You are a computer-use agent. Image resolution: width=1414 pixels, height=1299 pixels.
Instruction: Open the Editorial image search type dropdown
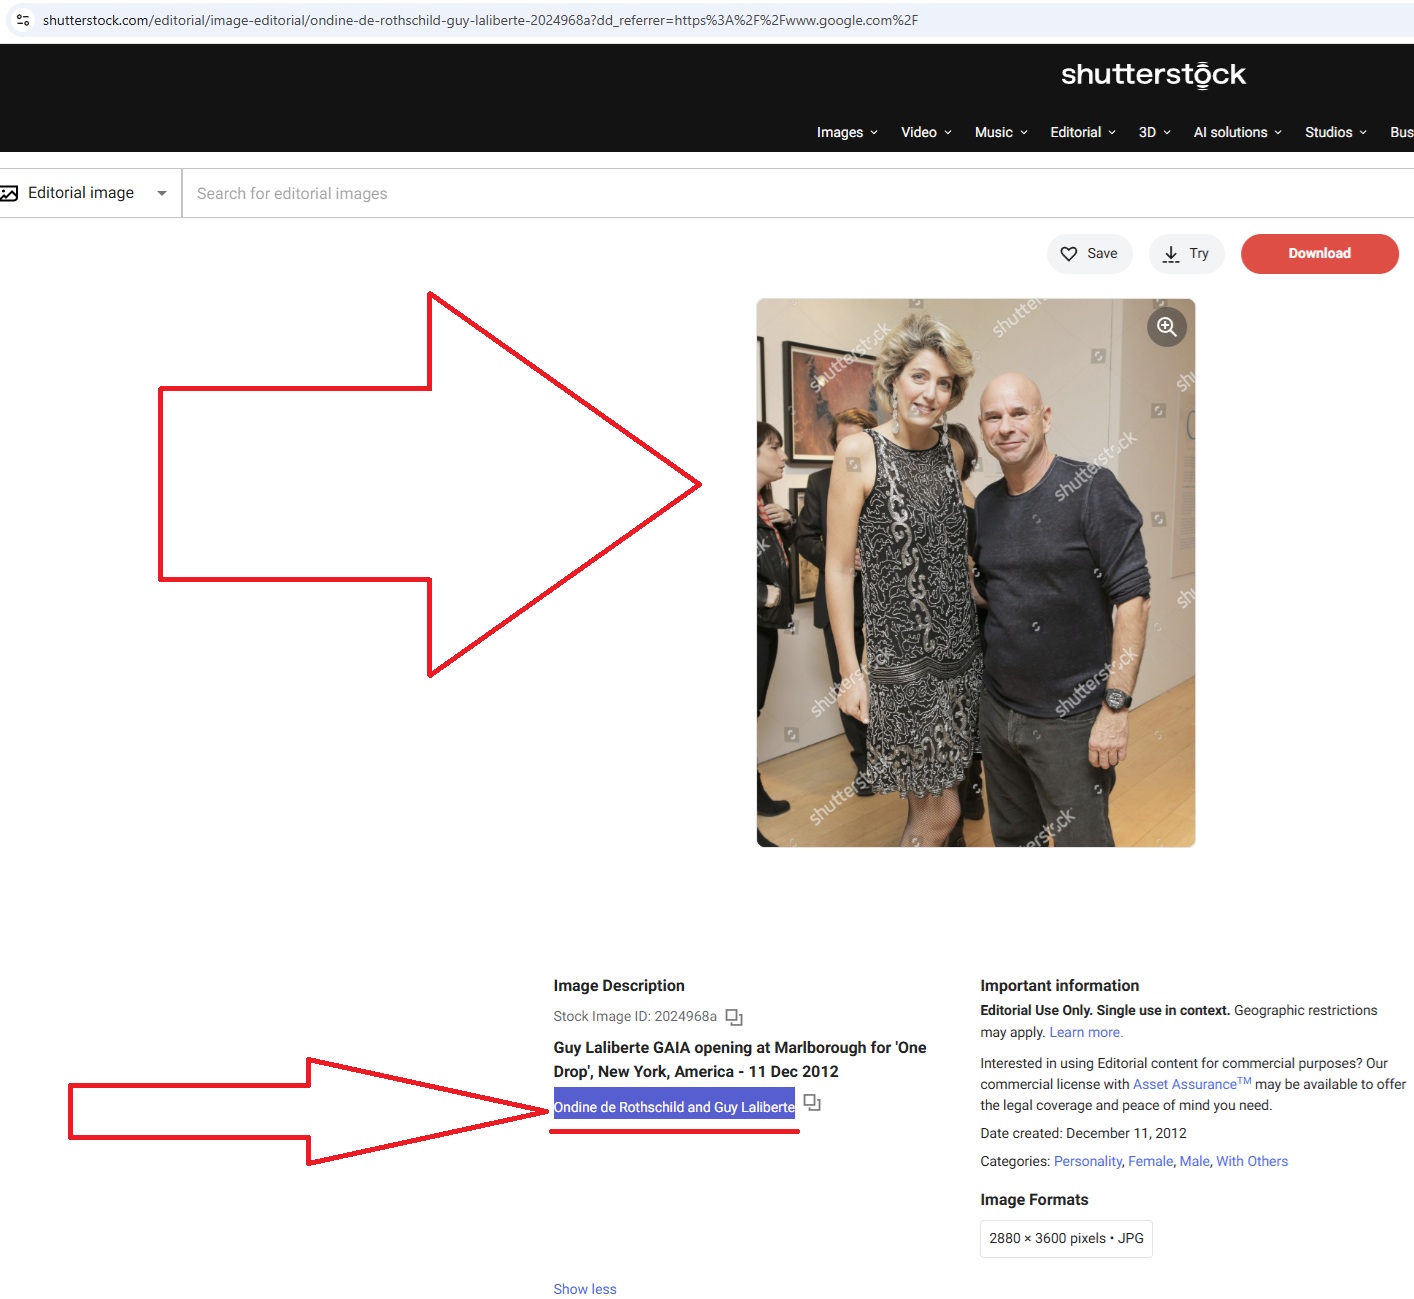[90, 193]
